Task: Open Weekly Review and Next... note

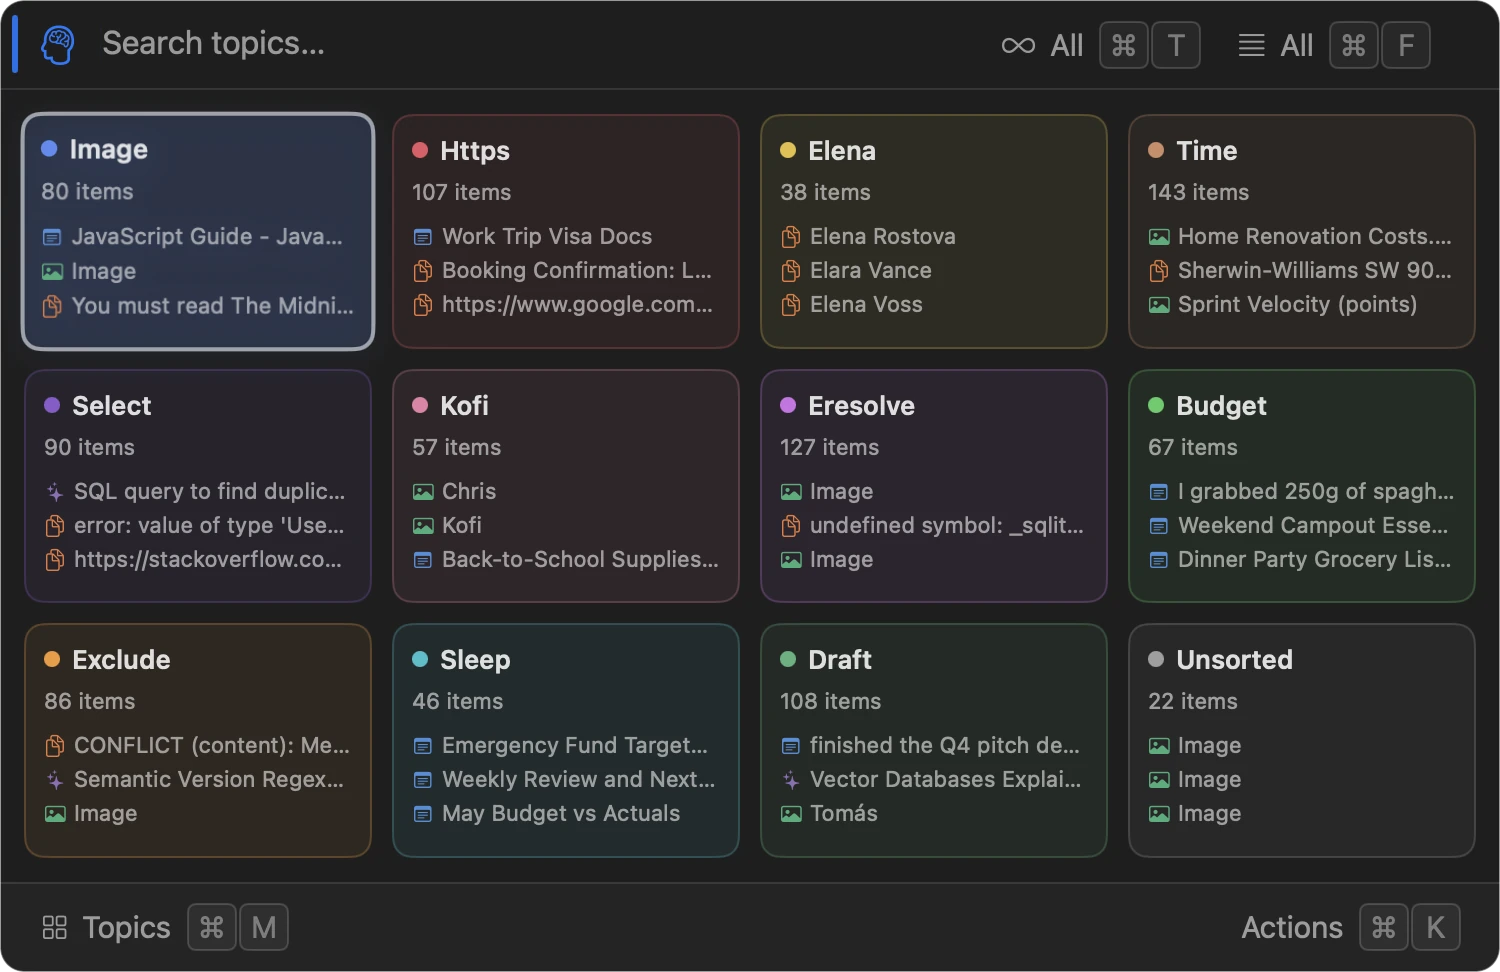Action: 579,780
